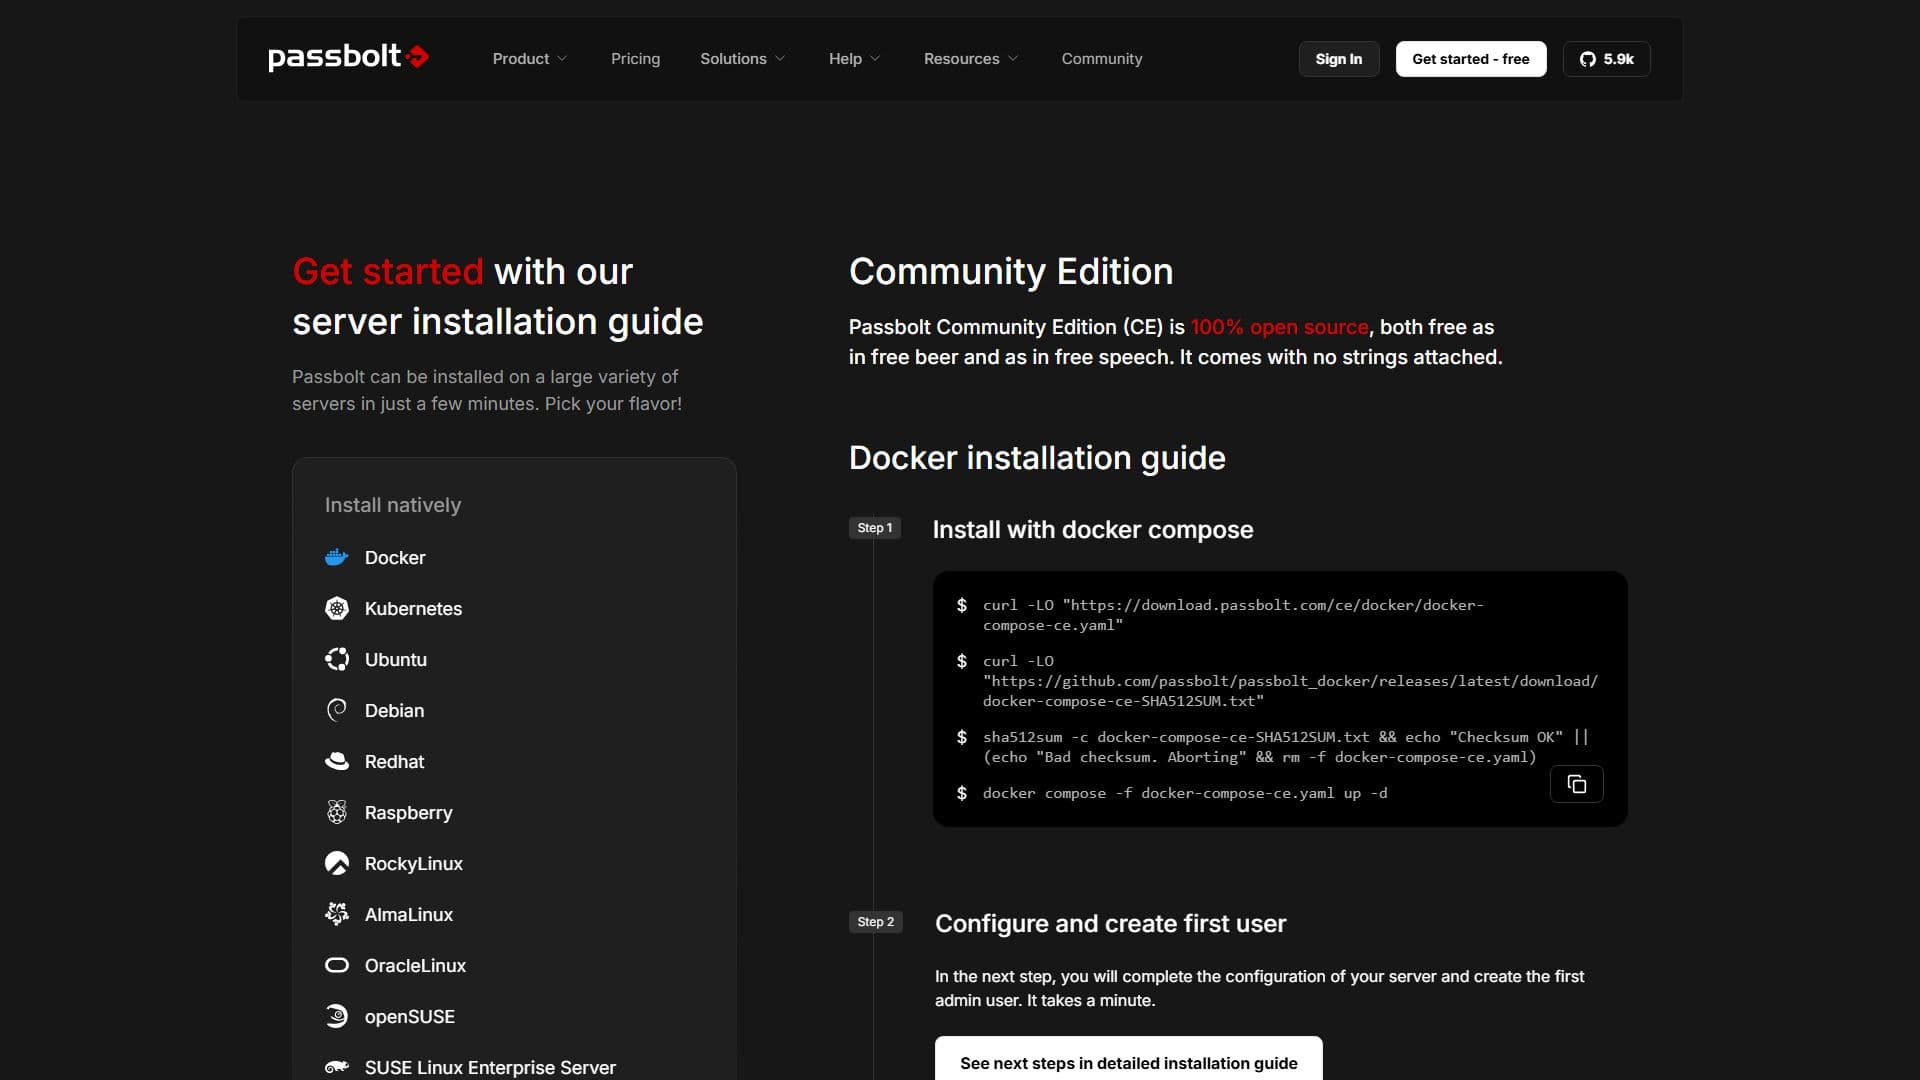Click Get started - free button

(1471, 59)
